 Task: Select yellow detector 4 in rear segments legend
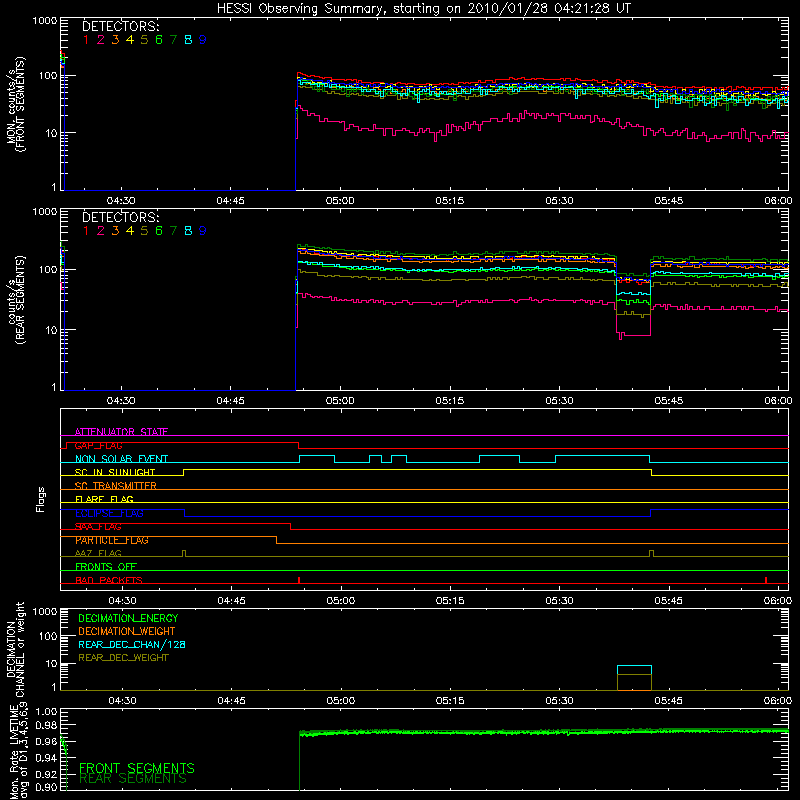point(130,231)
